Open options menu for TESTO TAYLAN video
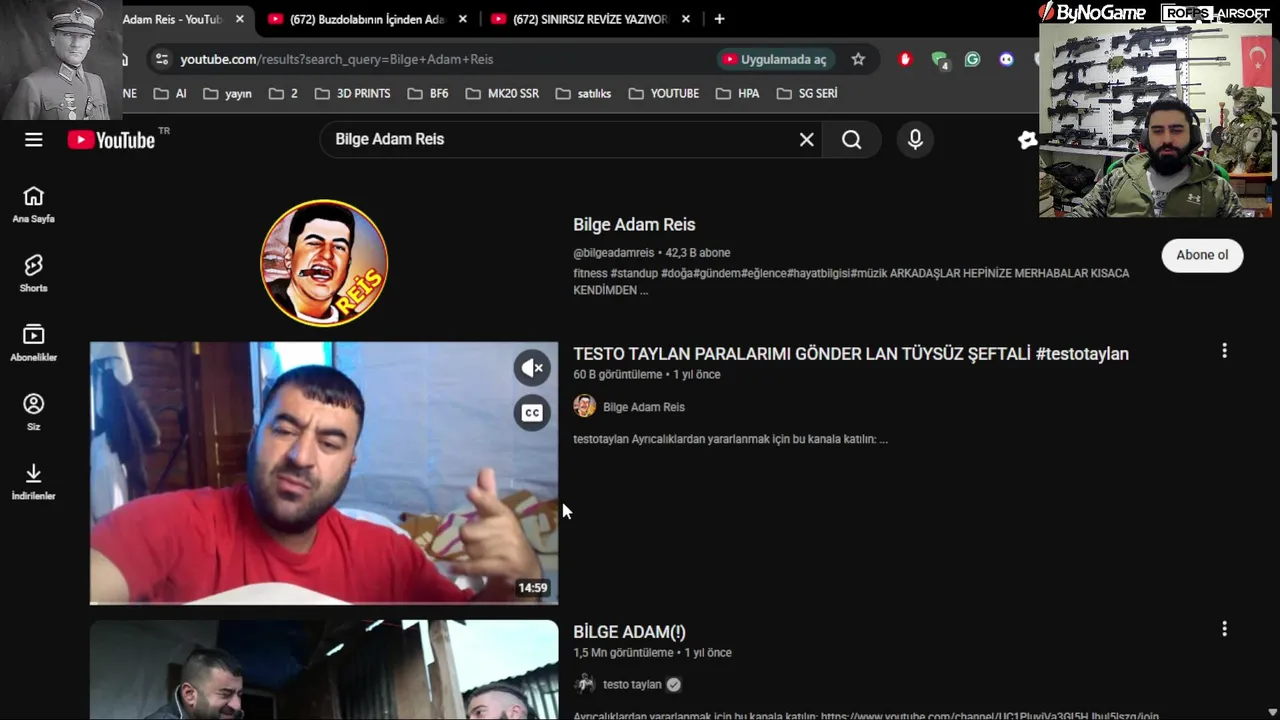 coord(1224,351)
